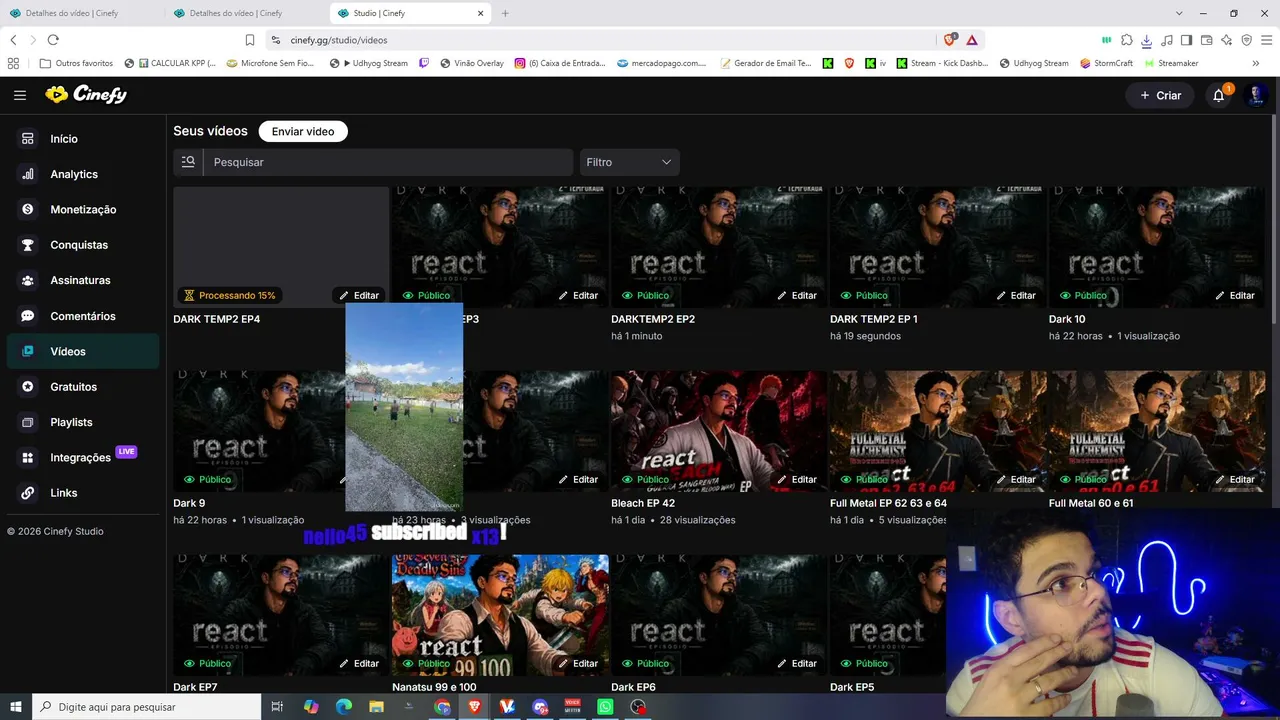
Task: Open the Cinefy hamburger menu
Action: tap(20, 95)
